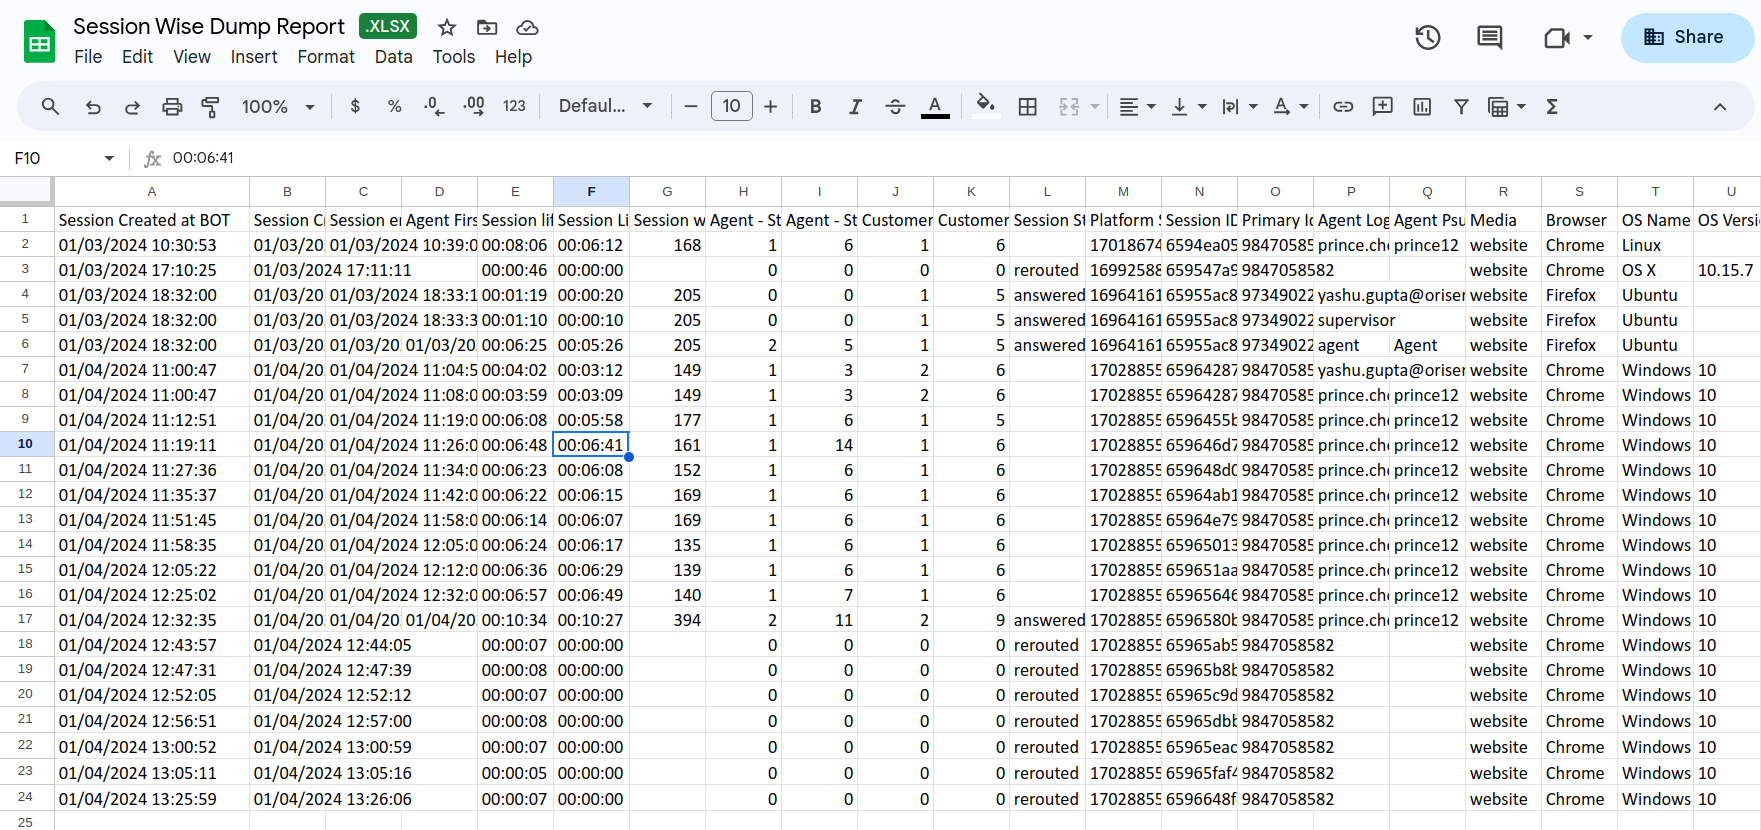The image size is (1761, 830).
Task: Click the borders grid icon
Action: (1027, 107)
